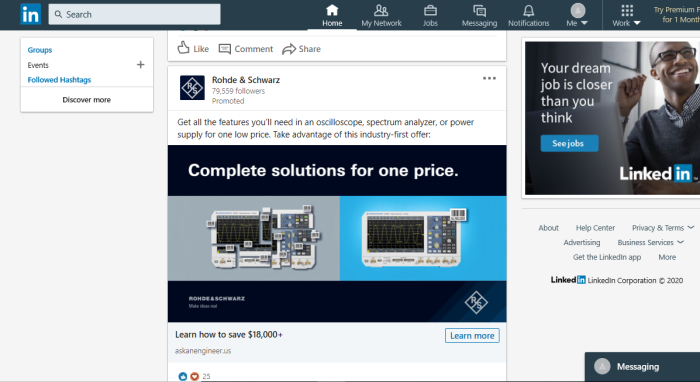Open the Notifications bell icon

click(529, 10)
